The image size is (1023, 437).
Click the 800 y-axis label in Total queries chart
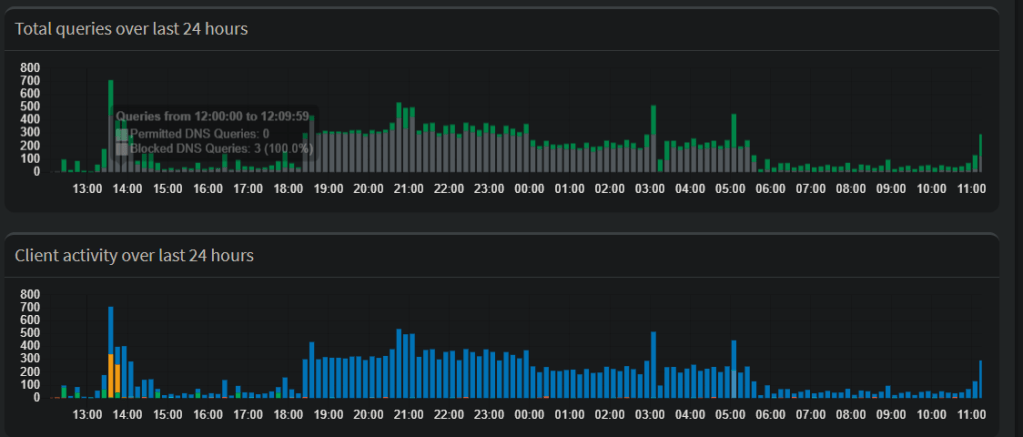click(30, 68)
